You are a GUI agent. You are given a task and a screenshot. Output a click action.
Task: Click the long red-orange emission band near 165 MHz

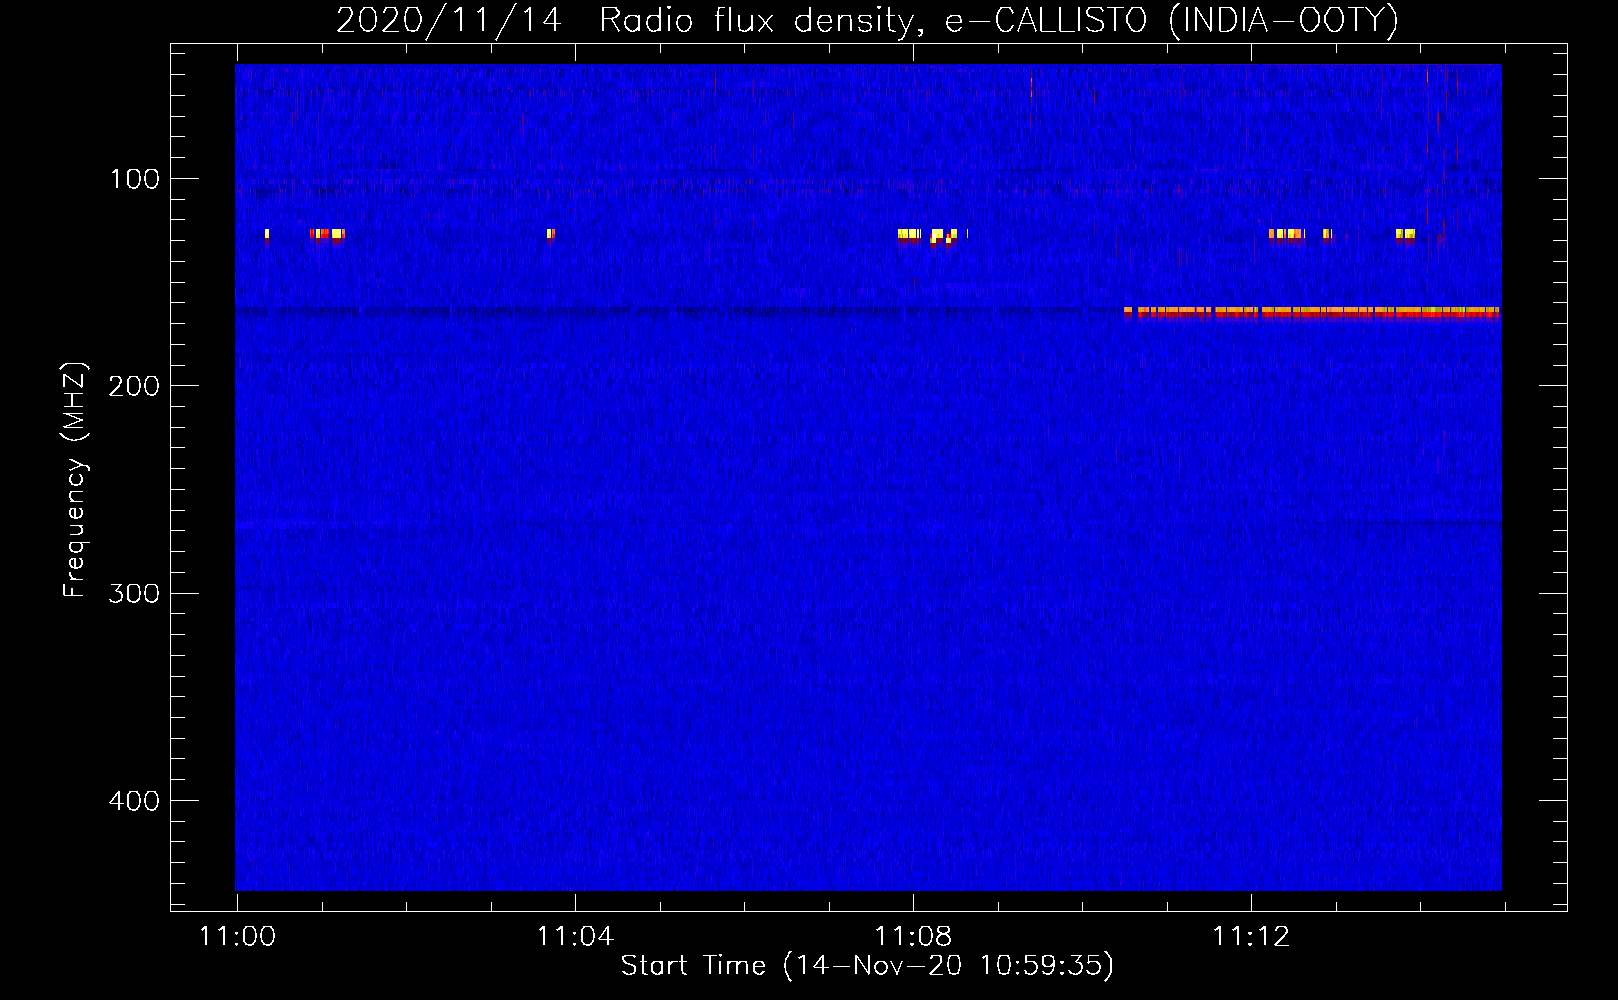1311,313
